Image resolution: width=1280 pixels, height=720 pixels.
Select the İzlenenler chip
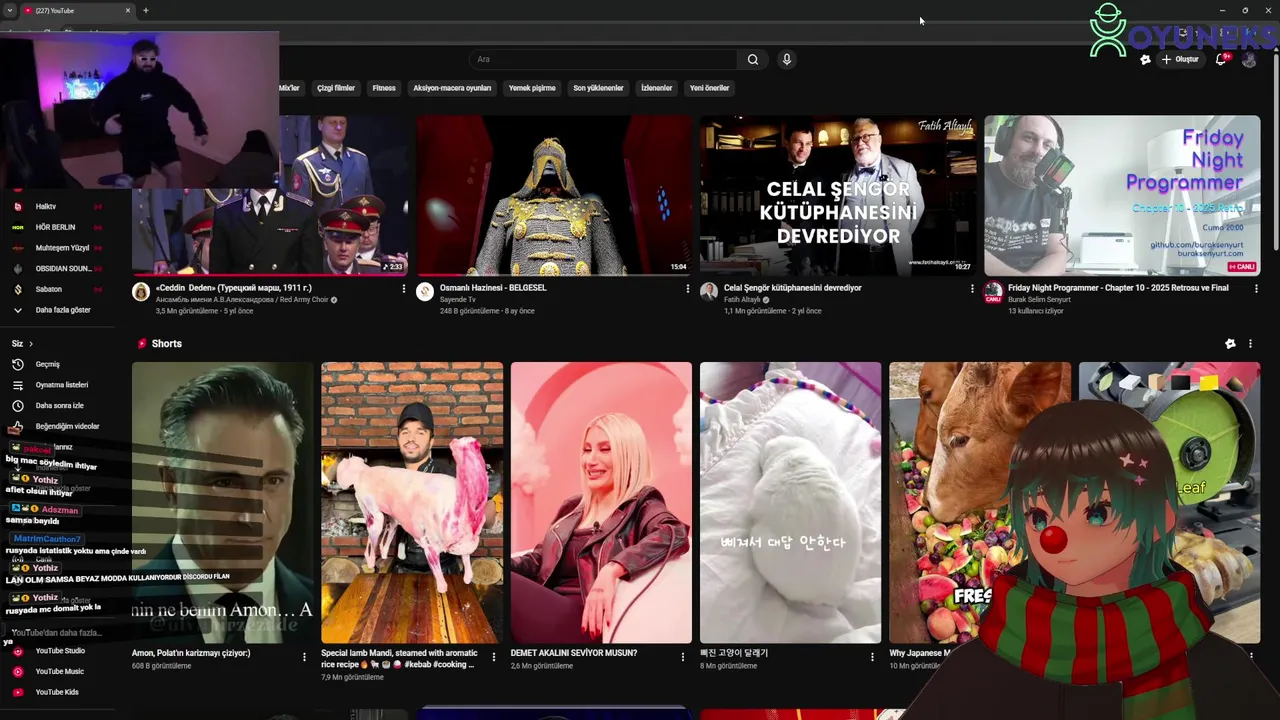(657, 88)
